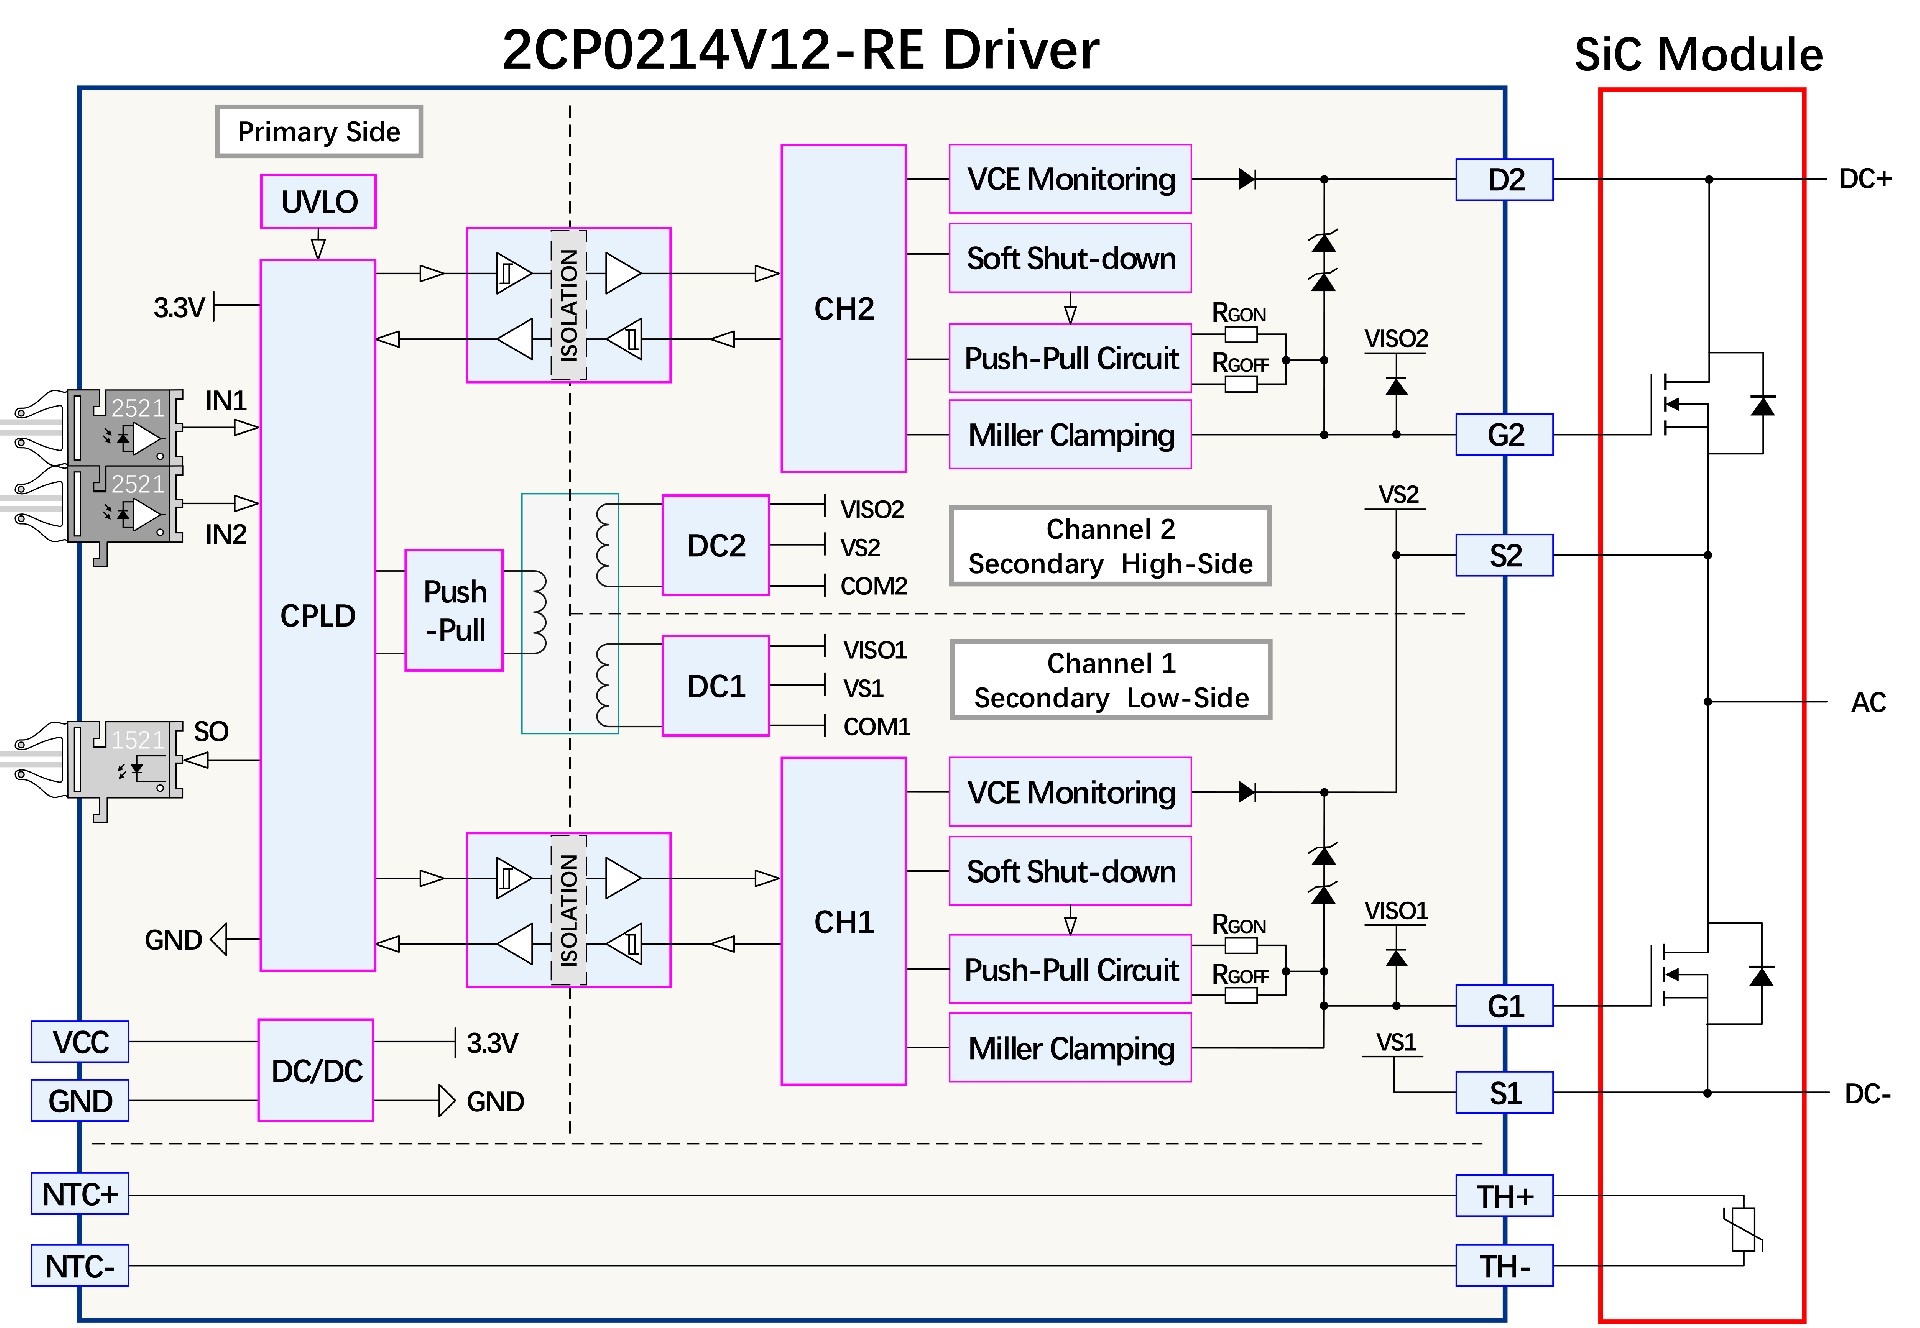Viewport: 1920px width, 1328px height.
Task: Select the CPLD block
Action: point(318,615)
